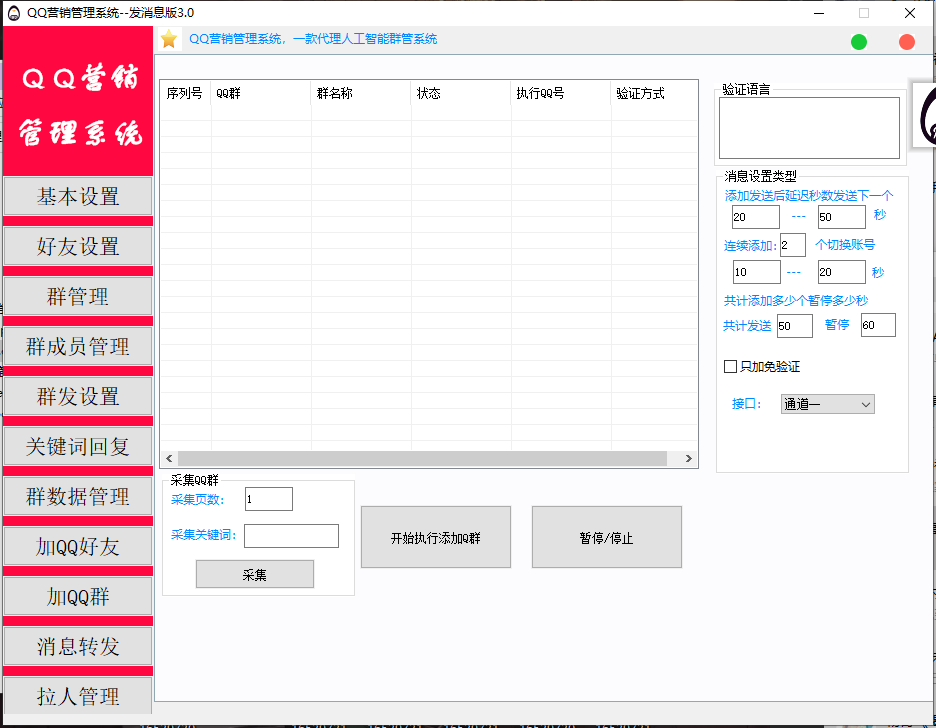936x728 pixels.
Task: Click the 验证方式 column header
Action: (654, 93)
